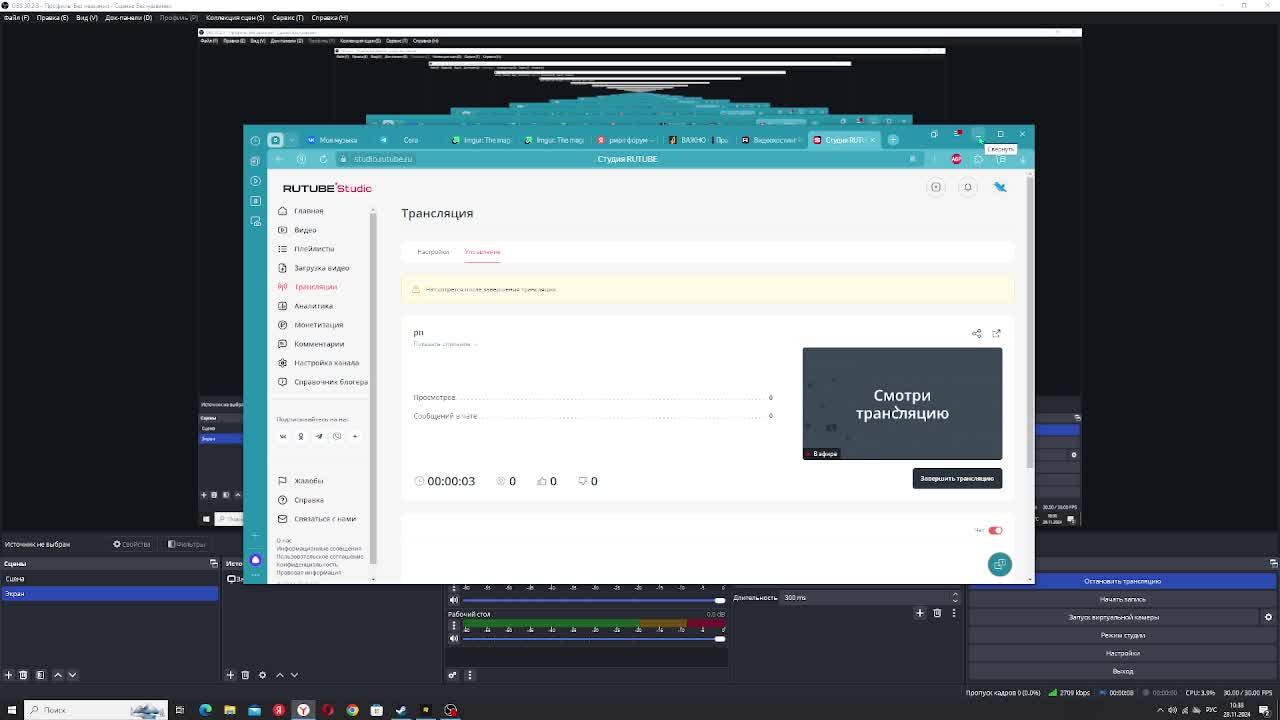
Task: Open the Файл menu in OBS
Action: click(16, 18)
